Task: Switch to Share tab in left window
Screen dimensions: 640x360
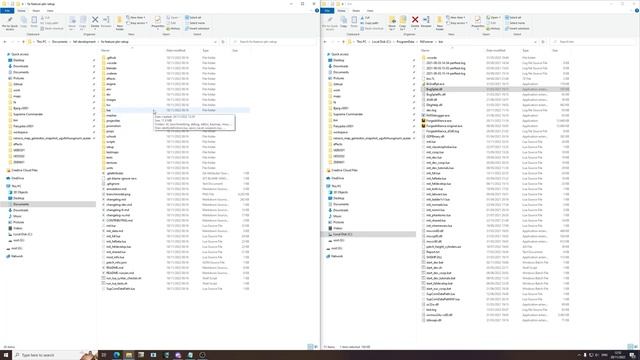Action: [x=36, y=11]
